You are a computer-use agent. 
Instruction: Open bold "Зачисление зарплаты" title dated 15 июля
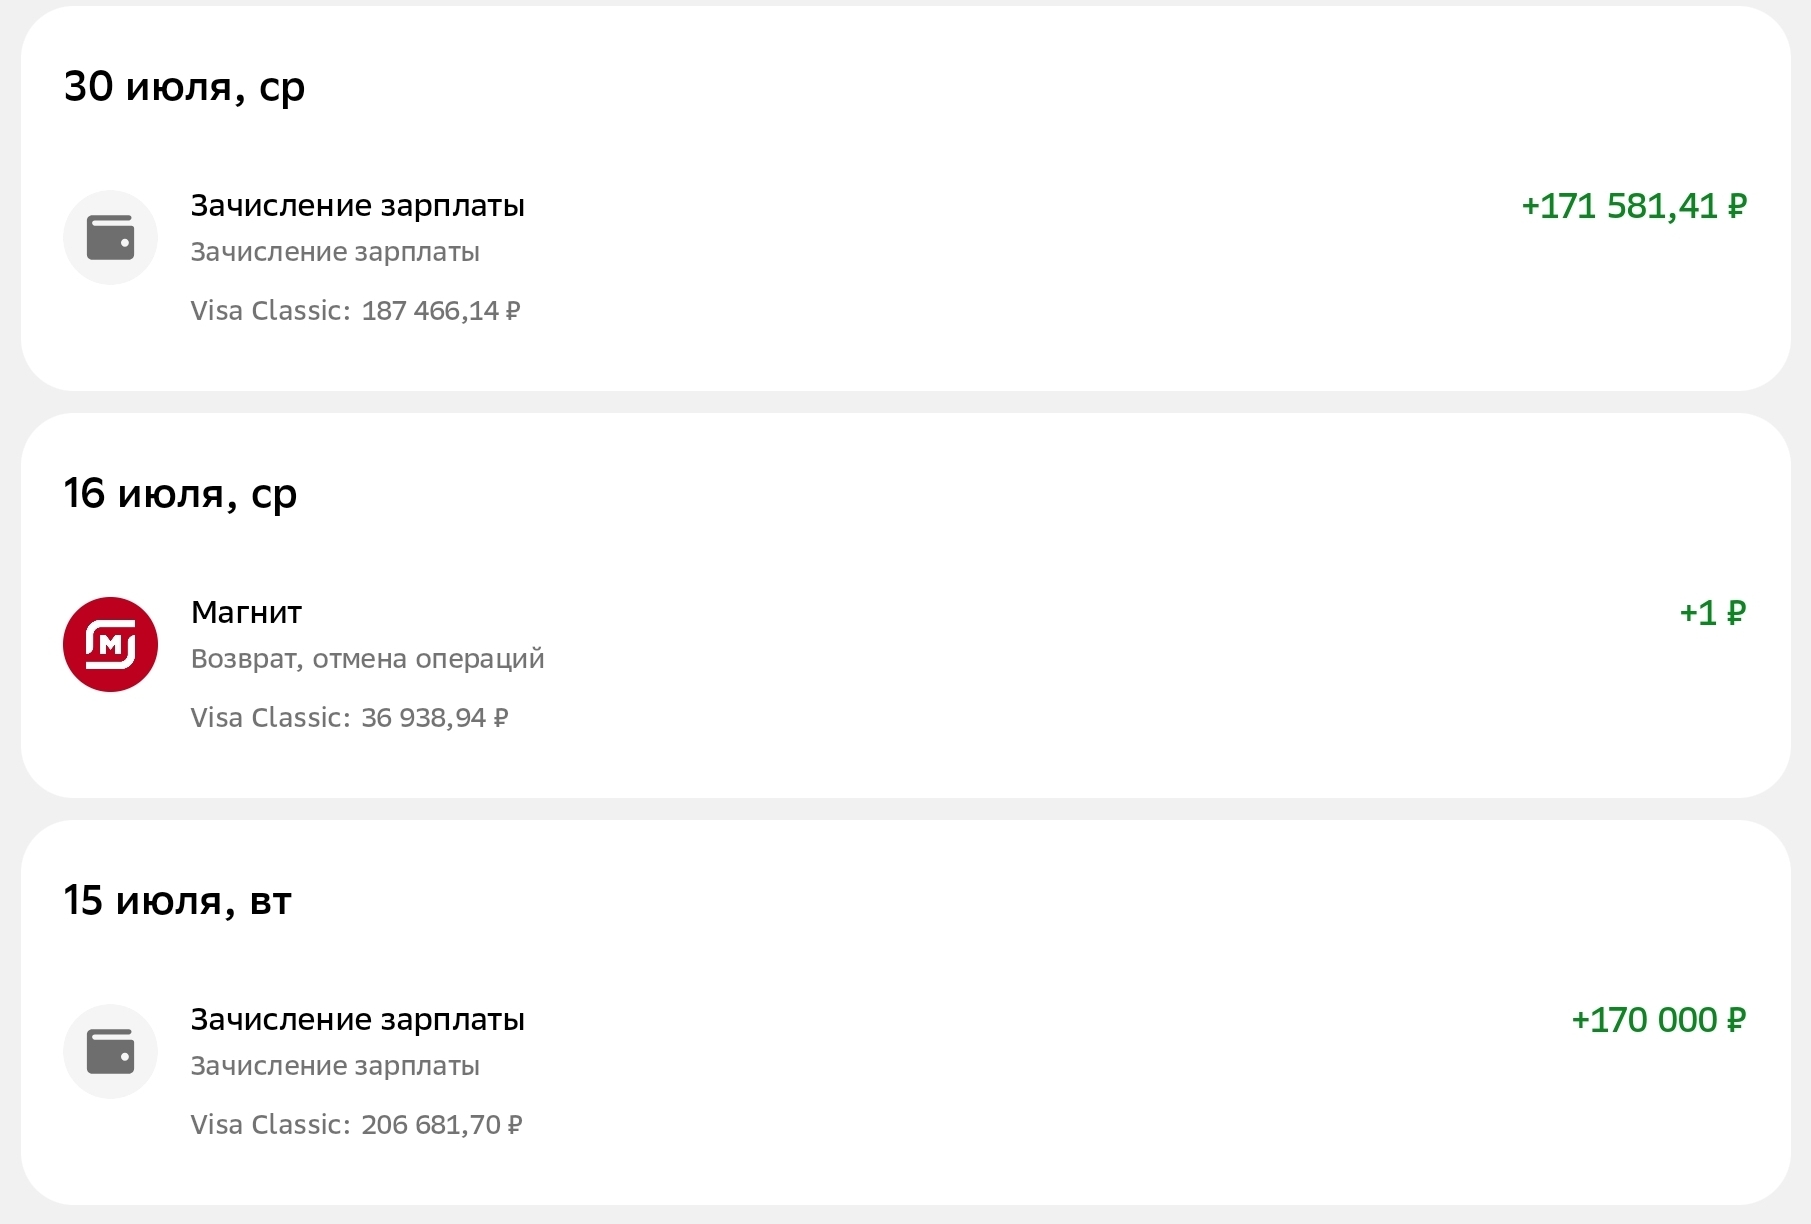[357, 1019]
